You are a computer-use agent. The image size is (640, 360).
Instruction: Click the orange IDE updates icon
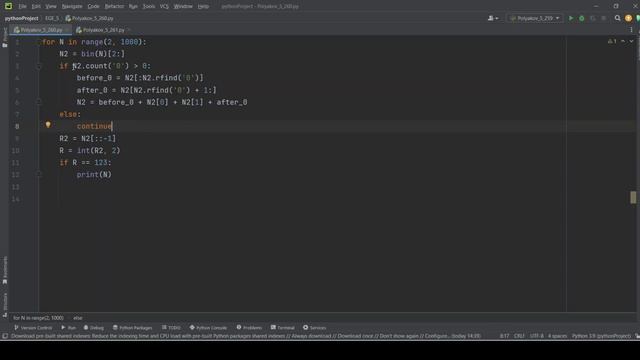coord(629,18)
